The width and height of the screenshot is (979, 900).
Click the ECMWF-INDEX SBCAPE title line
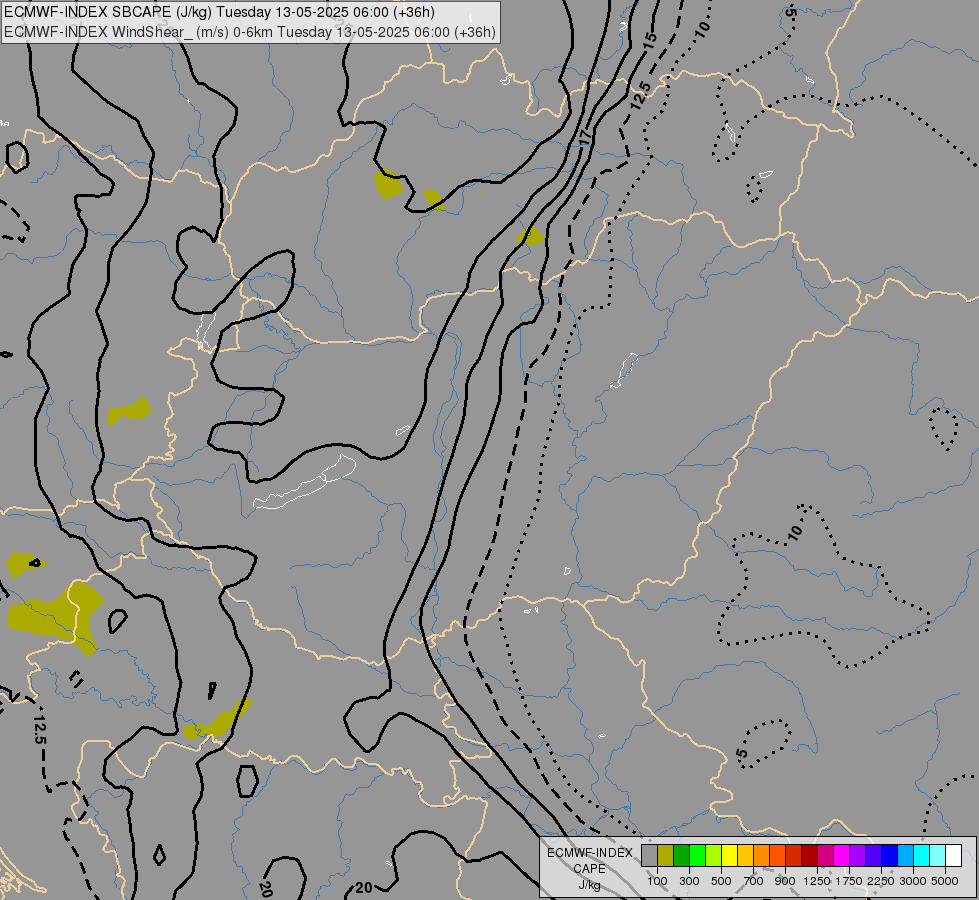coord(219,12)
